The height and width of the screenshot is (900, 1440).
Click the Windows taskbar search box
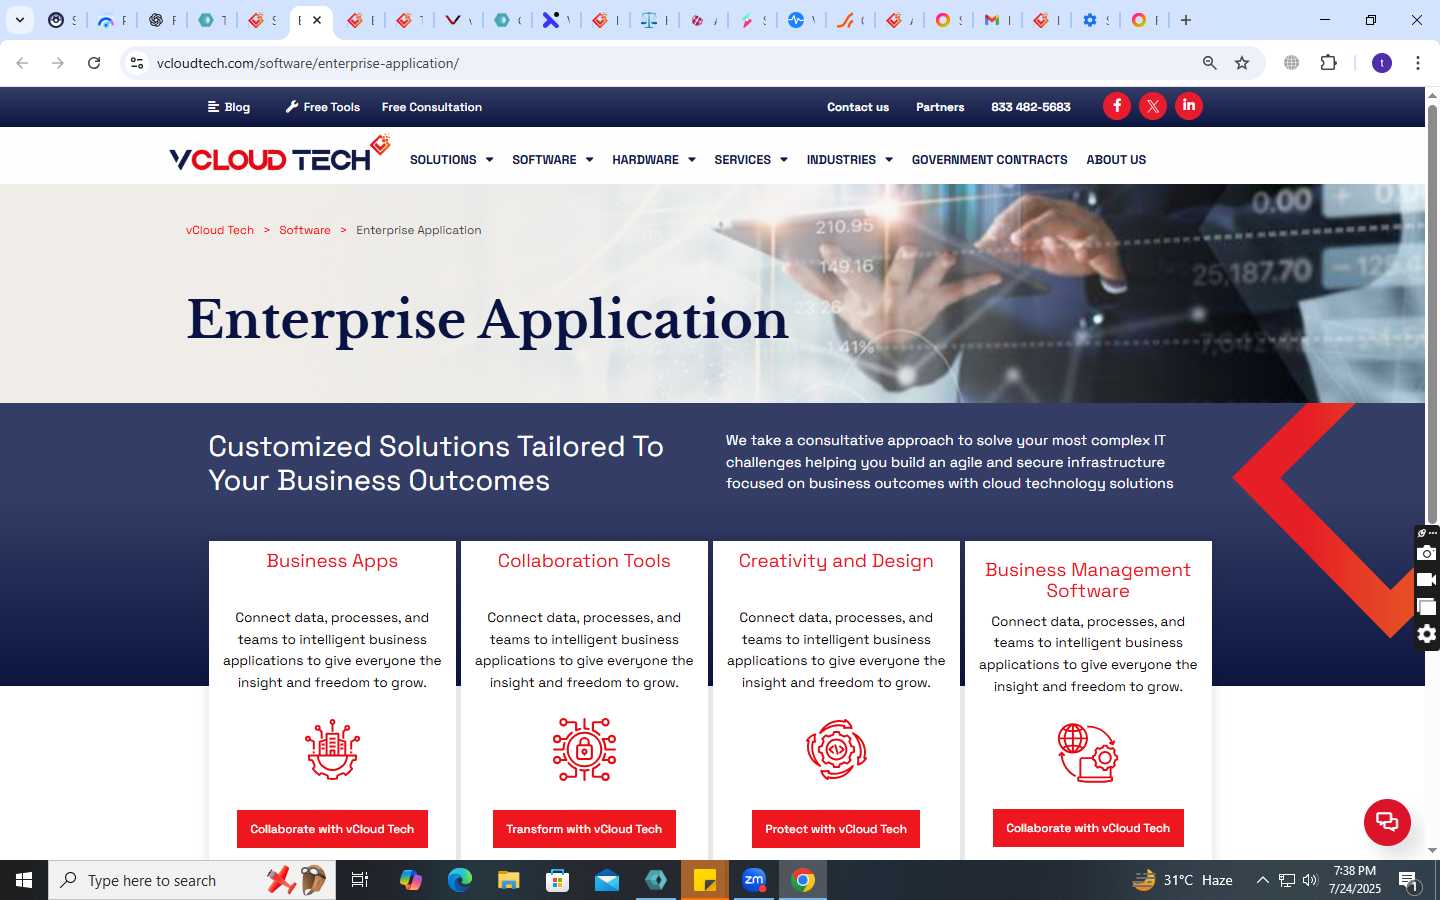click(192, 880)
